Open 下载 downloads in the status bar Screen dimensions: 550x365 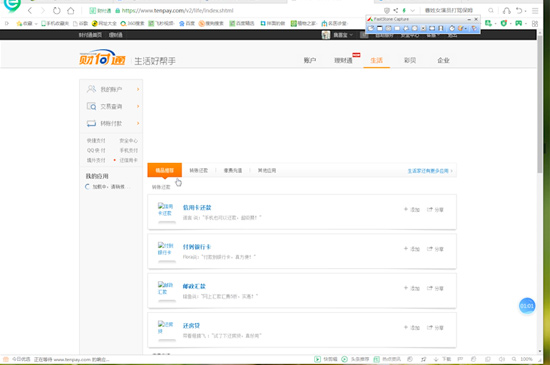(442, 359)
